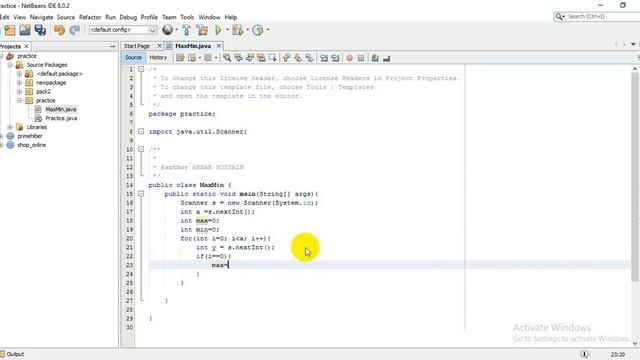The width and height of the screenshot is (640, 360).
Task: Click the Save All toolbar icon
Action: click(x=40, y=30)
